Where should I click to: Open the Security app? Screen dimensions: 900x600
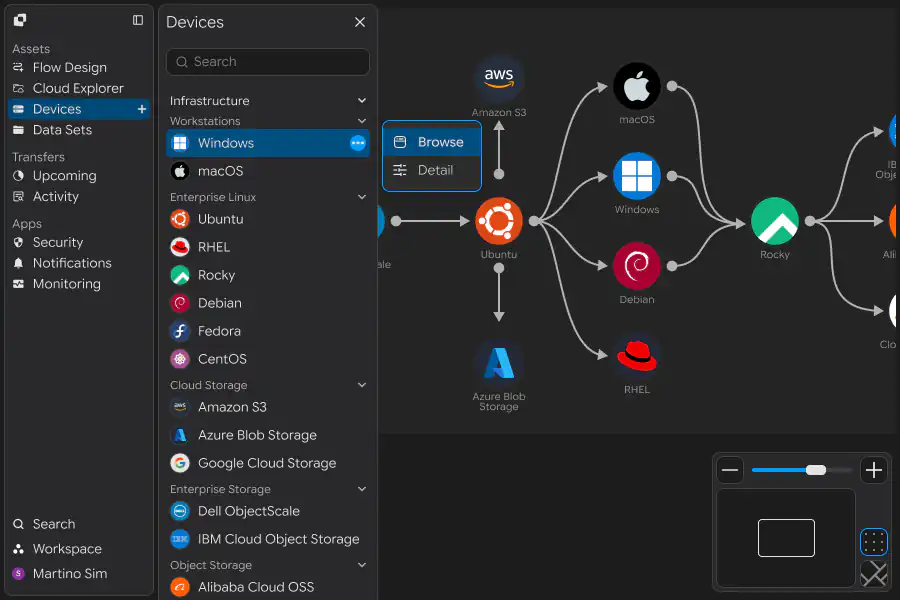click(x=79, y=242)
